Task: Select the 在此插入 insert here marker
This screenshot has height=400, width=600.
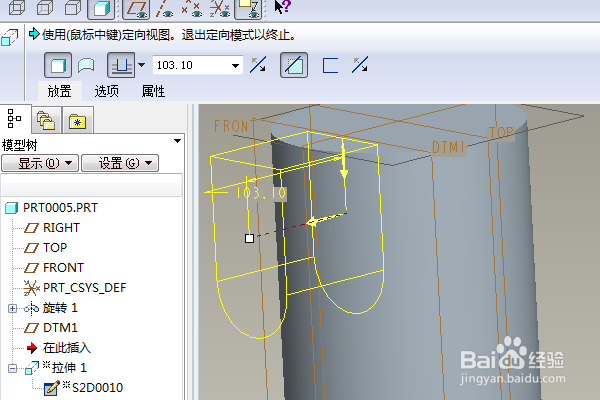Action: (59, 348)
